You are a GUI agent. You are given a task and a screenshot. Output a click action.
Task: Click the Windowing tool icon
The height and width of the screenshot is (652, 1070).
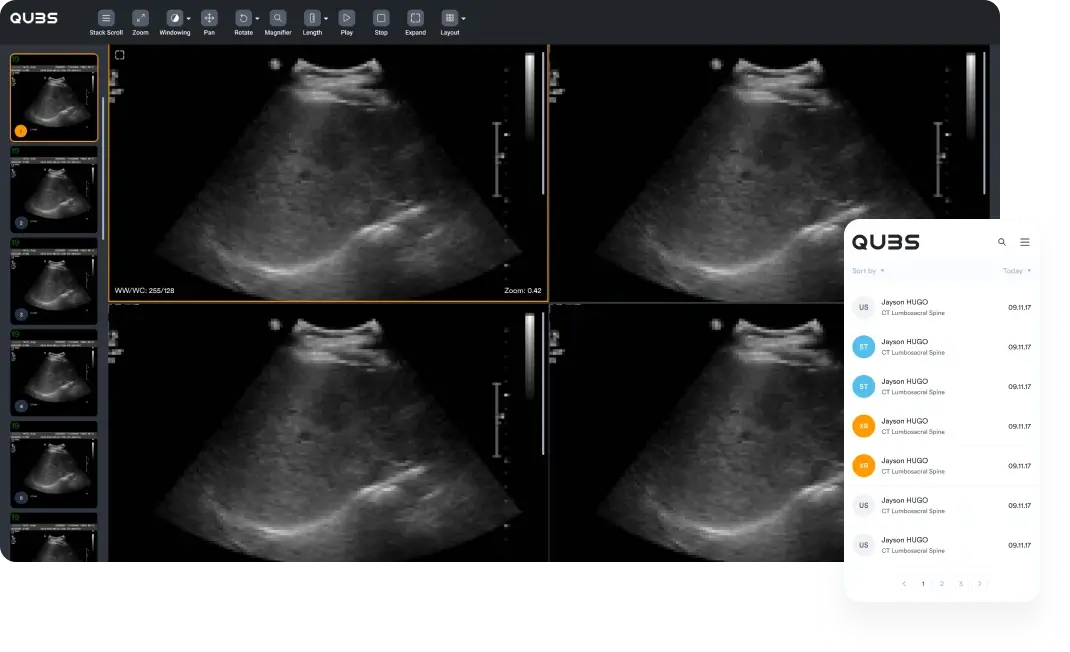[173, 18]
